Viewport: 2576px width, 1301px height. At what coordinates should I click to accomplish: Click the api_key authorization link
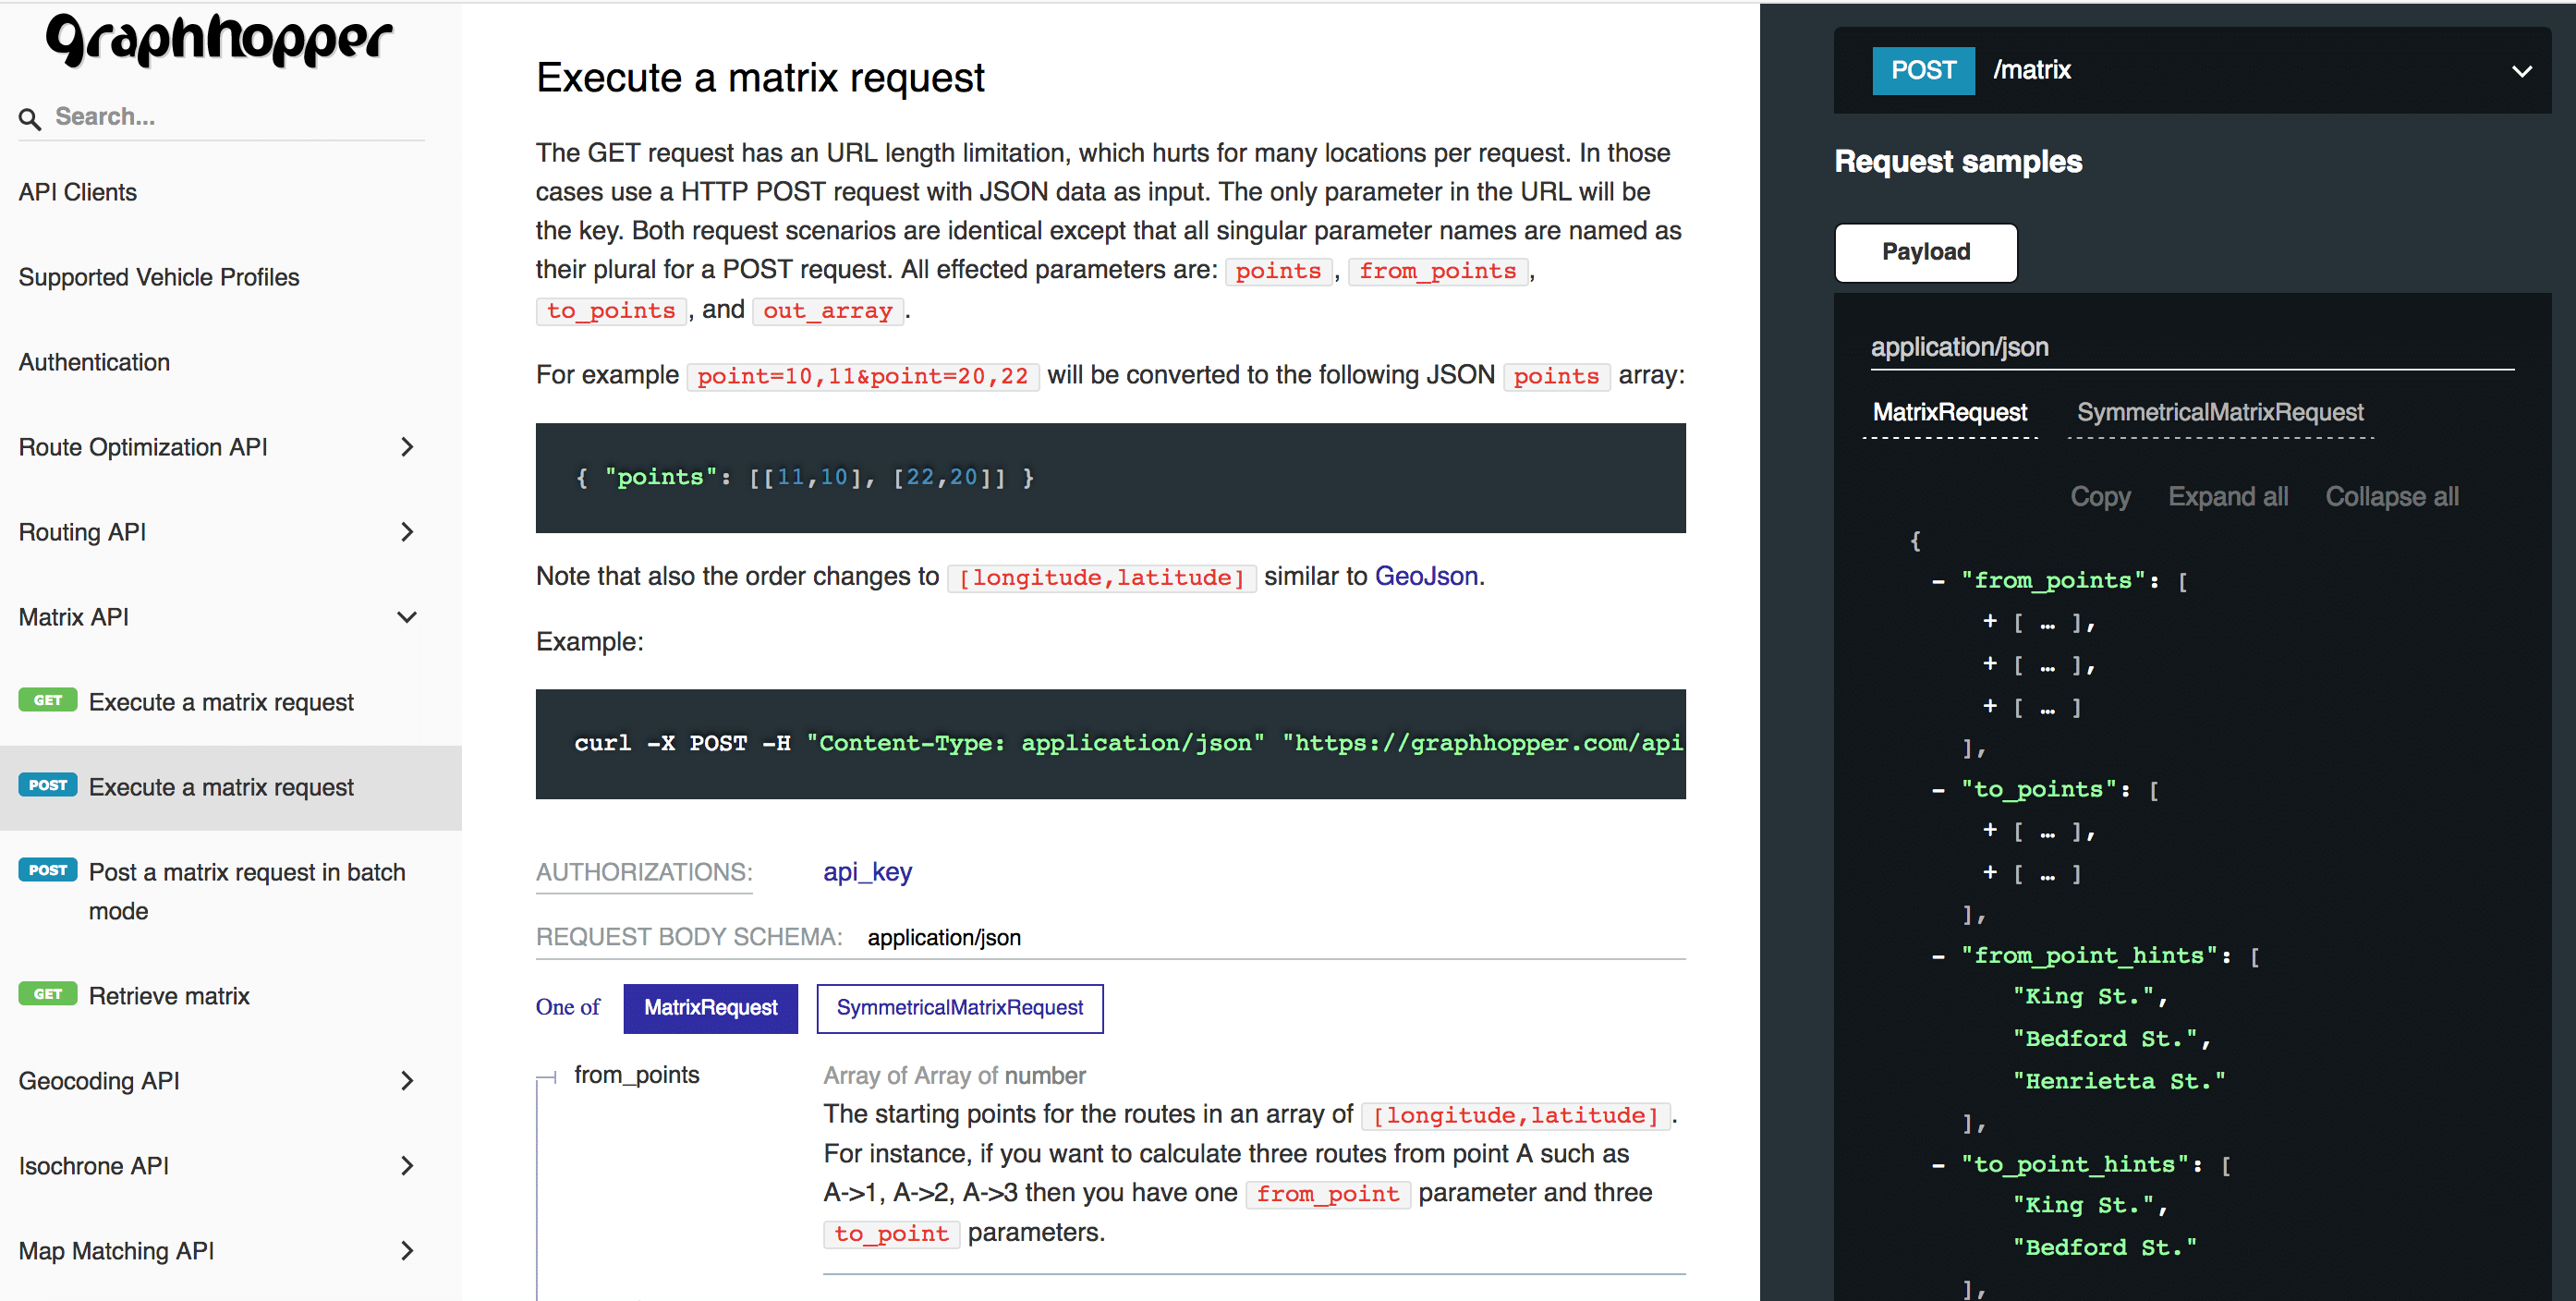pos(867,872)
